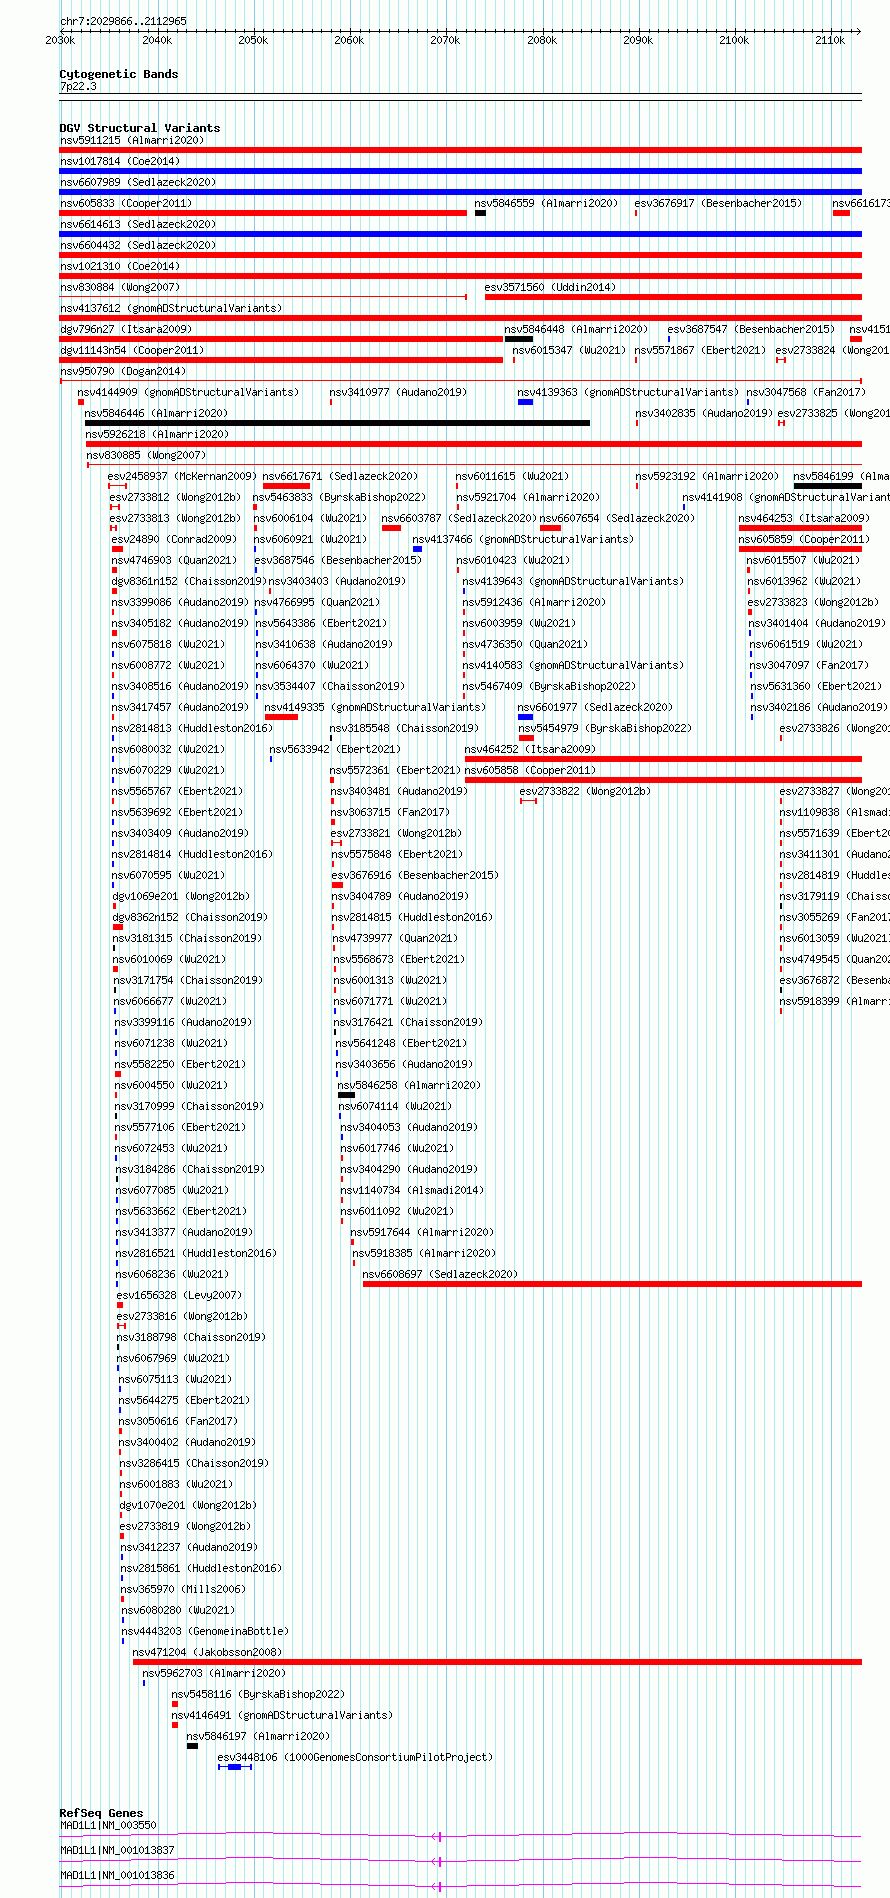This screenshot has width=890, height=1898.
Task: Click nsv5458116 (ByrskaBishop2022) label
Action: click(258, 1694)
